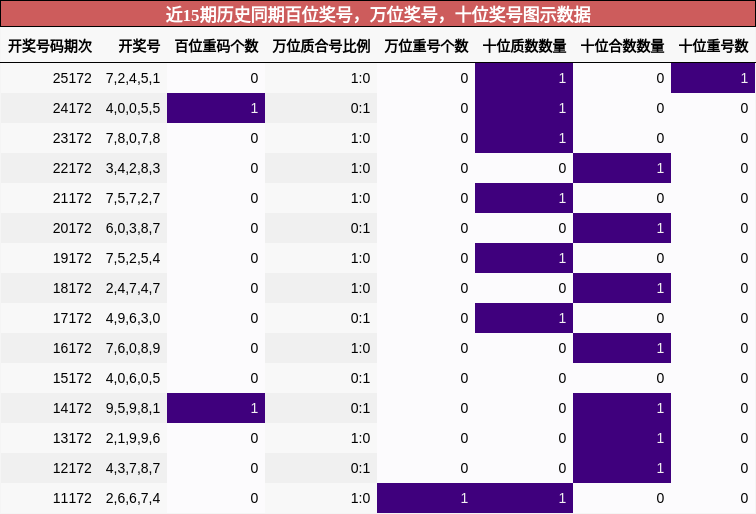756x514 pixels.
Task: Select period number 25172
Action: click(72, 78)
